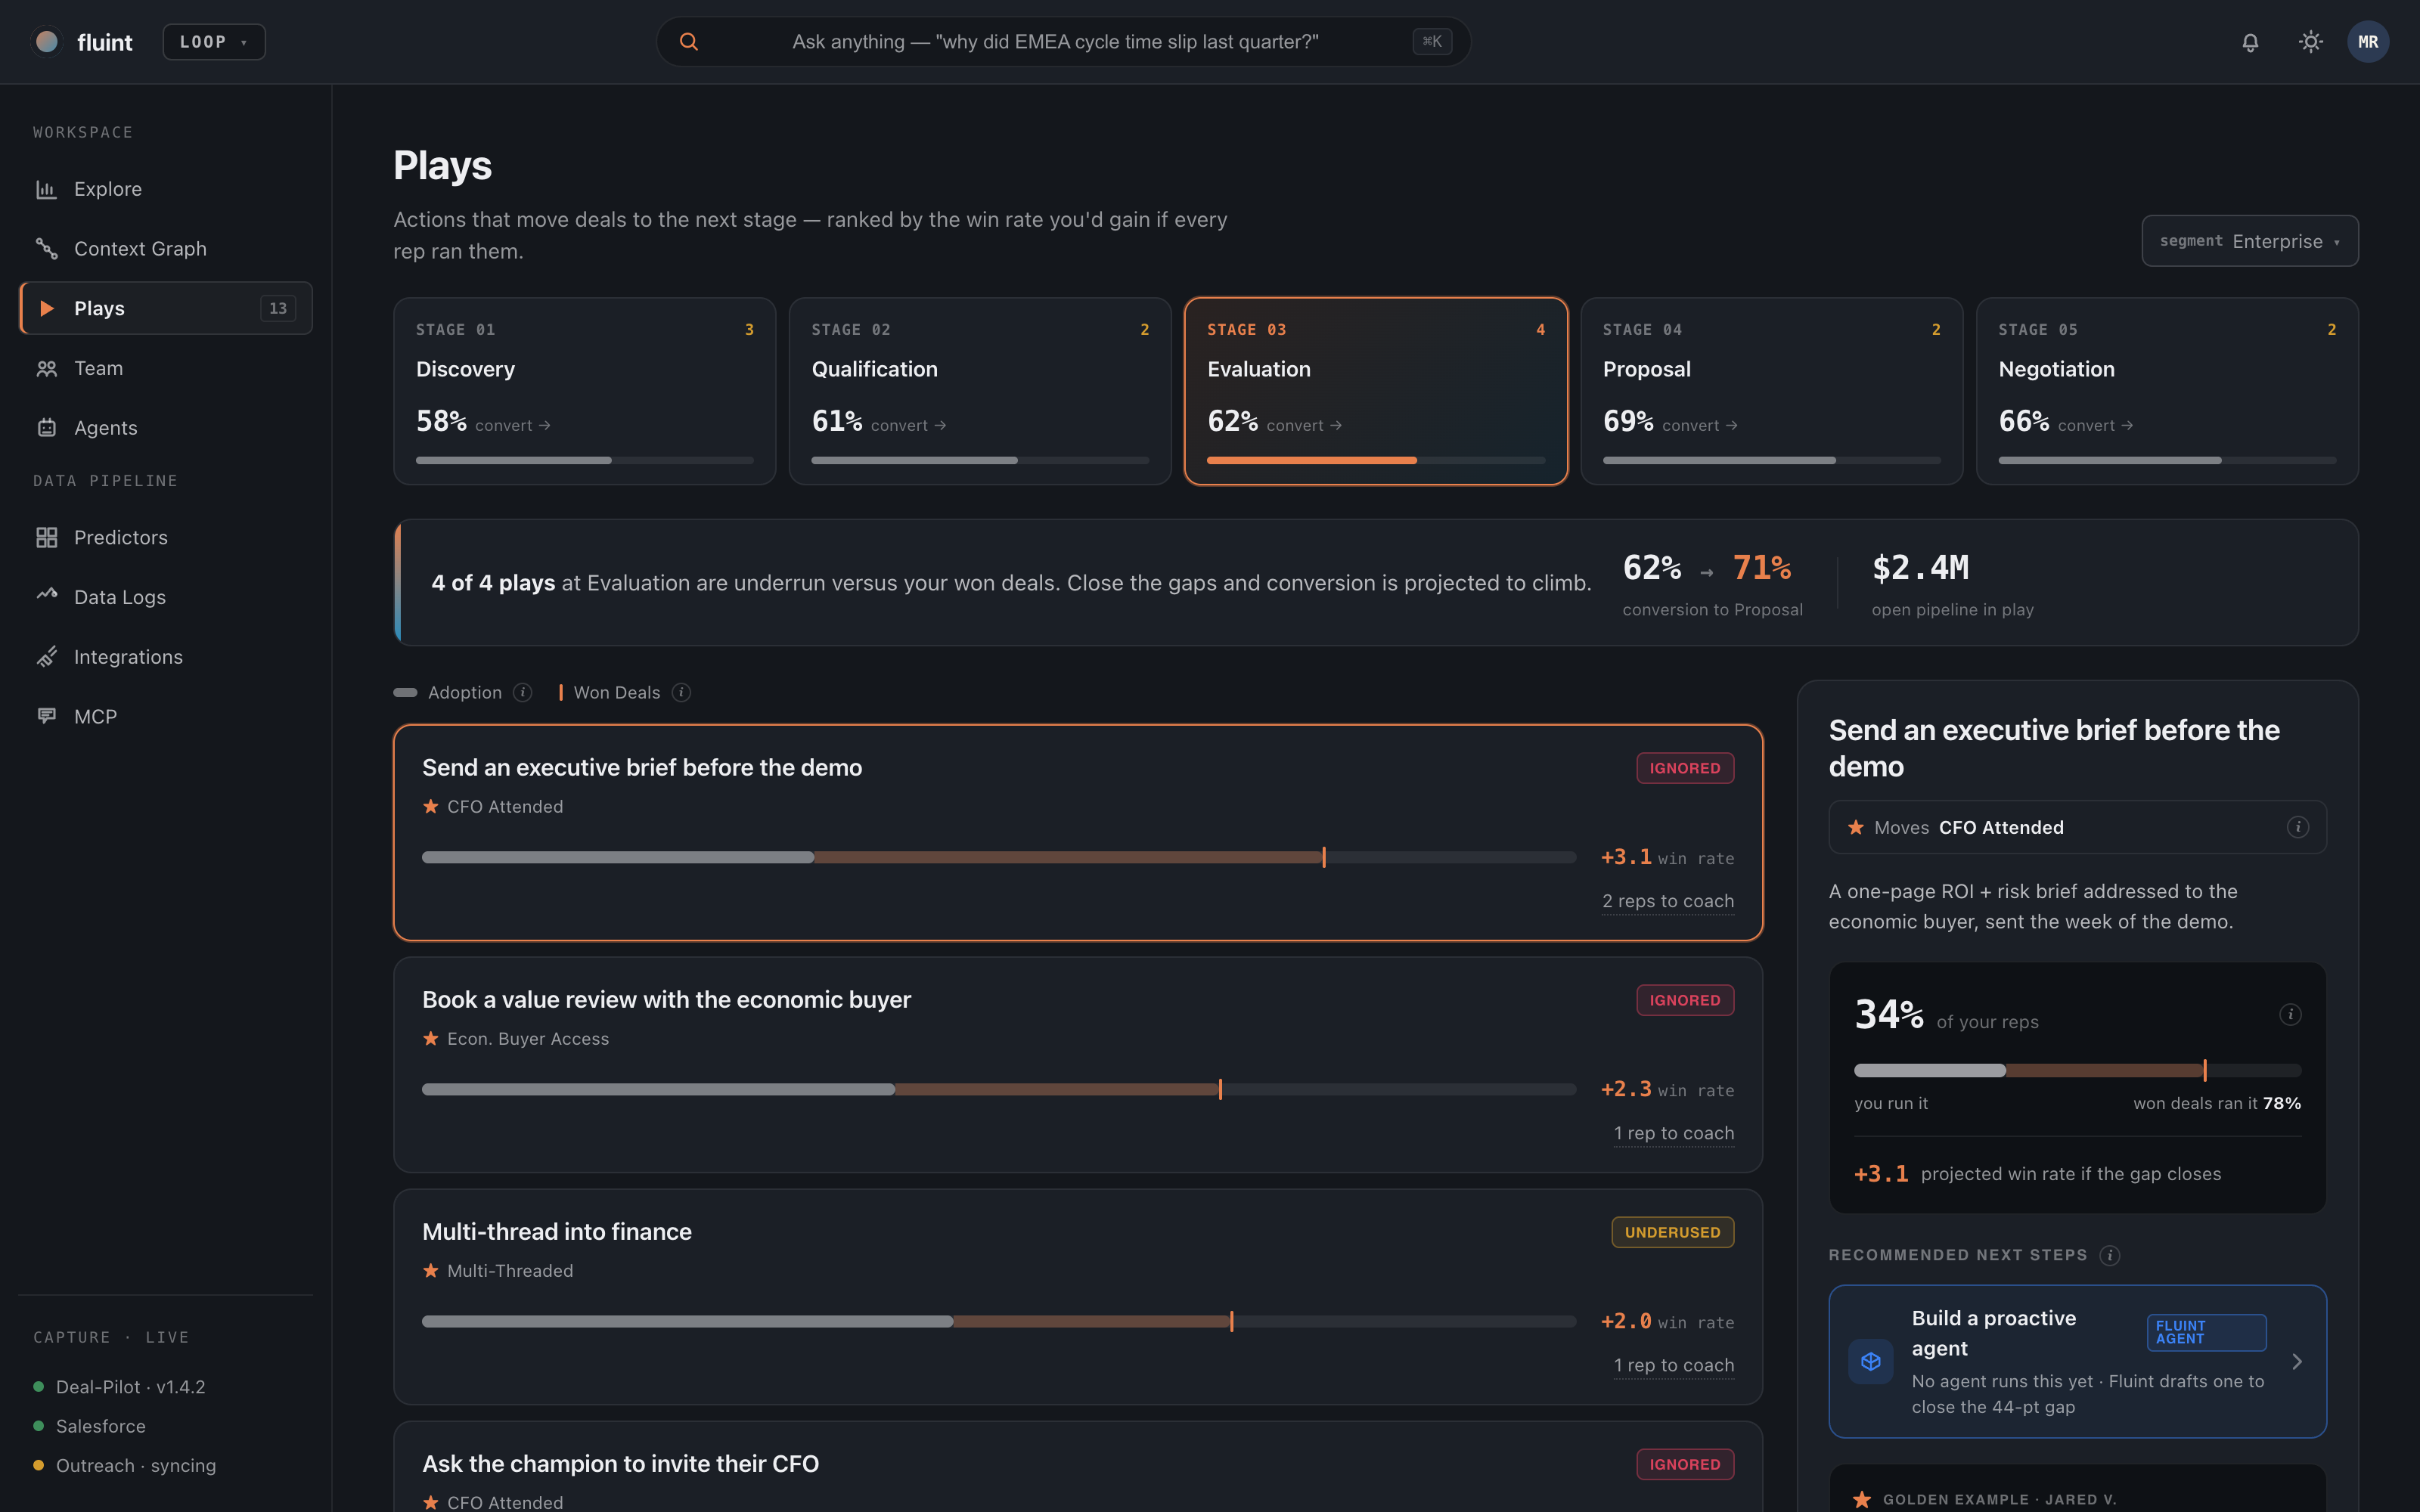This screenshot has width=2420, height=1512.
Task: Show Adoption legend info tooltip
Action: click(522, 692)
